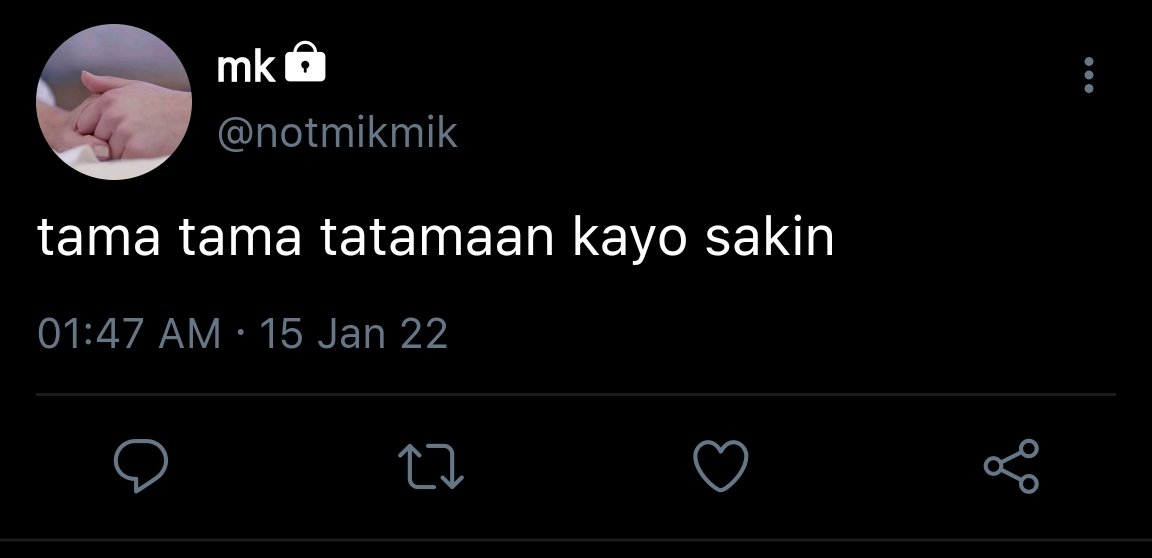
Task: Click the word sakin in the tweet
Action: tap(769, 237)
